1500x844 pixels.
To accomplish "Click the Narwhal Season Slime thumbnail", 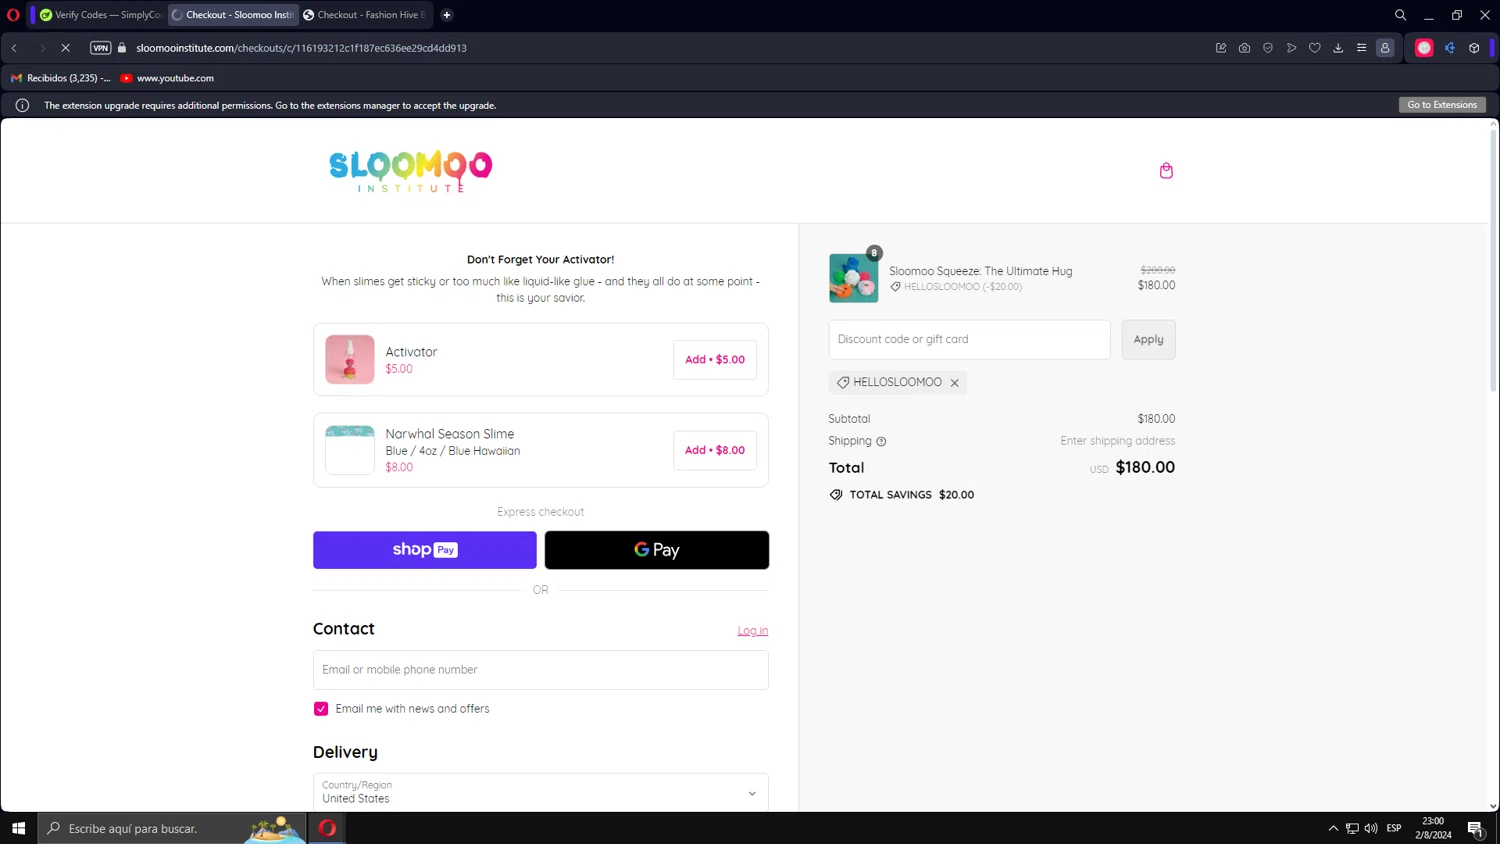I will [x=350, y=450].
